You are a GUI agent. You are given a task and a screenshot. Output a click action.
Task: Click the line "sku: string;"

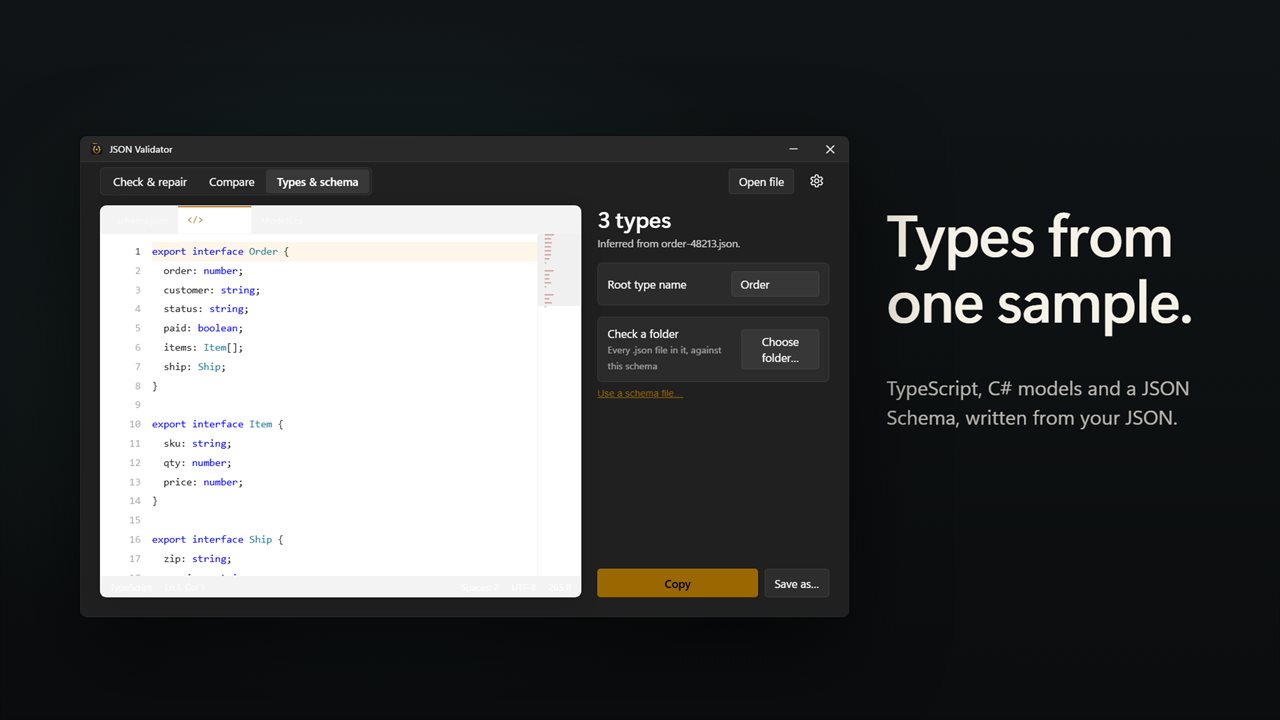point(197,443)
